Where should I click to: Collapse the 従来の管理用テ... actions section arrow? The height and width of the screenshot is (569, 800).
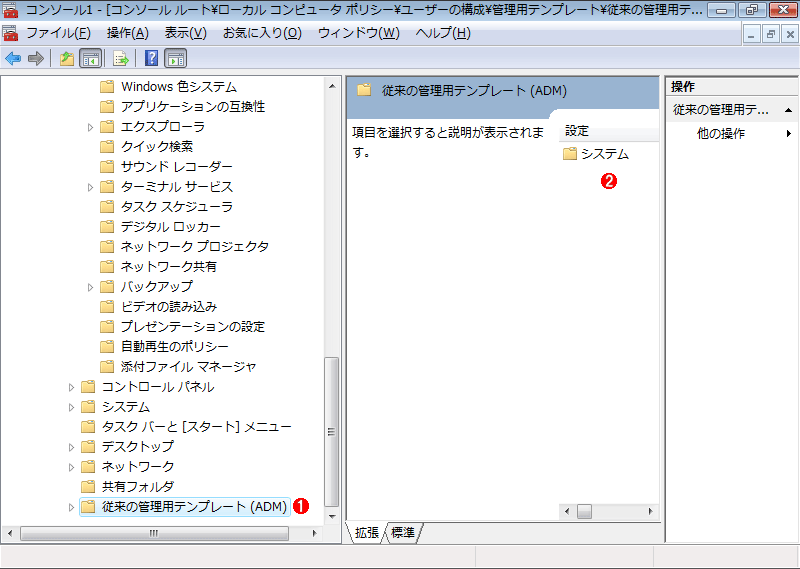point(788,110)
